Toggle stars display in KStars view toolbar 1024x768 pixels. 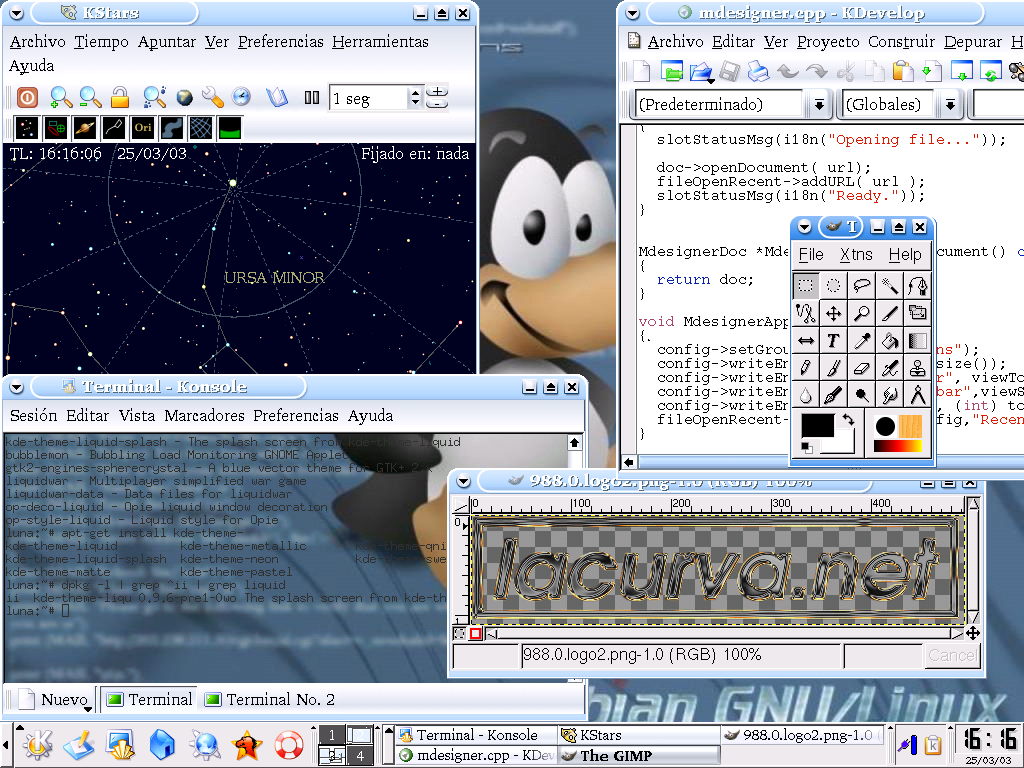click(27, 128)
